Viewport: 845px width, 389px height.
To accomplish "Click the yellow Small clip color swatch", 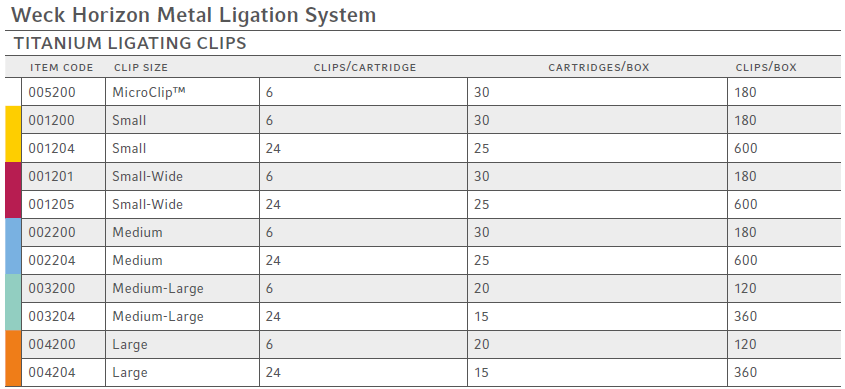I will [x=13, y=134].
